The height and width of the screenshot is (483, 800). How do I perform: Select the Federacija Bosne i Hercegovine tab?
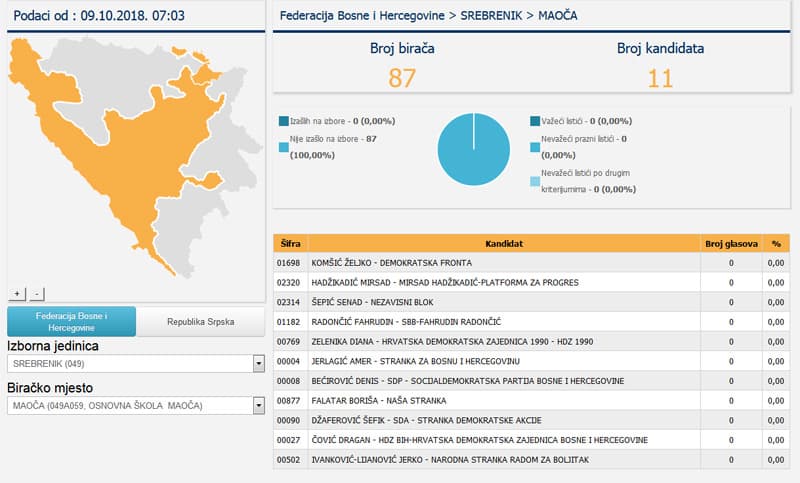[x=71, y=321]
